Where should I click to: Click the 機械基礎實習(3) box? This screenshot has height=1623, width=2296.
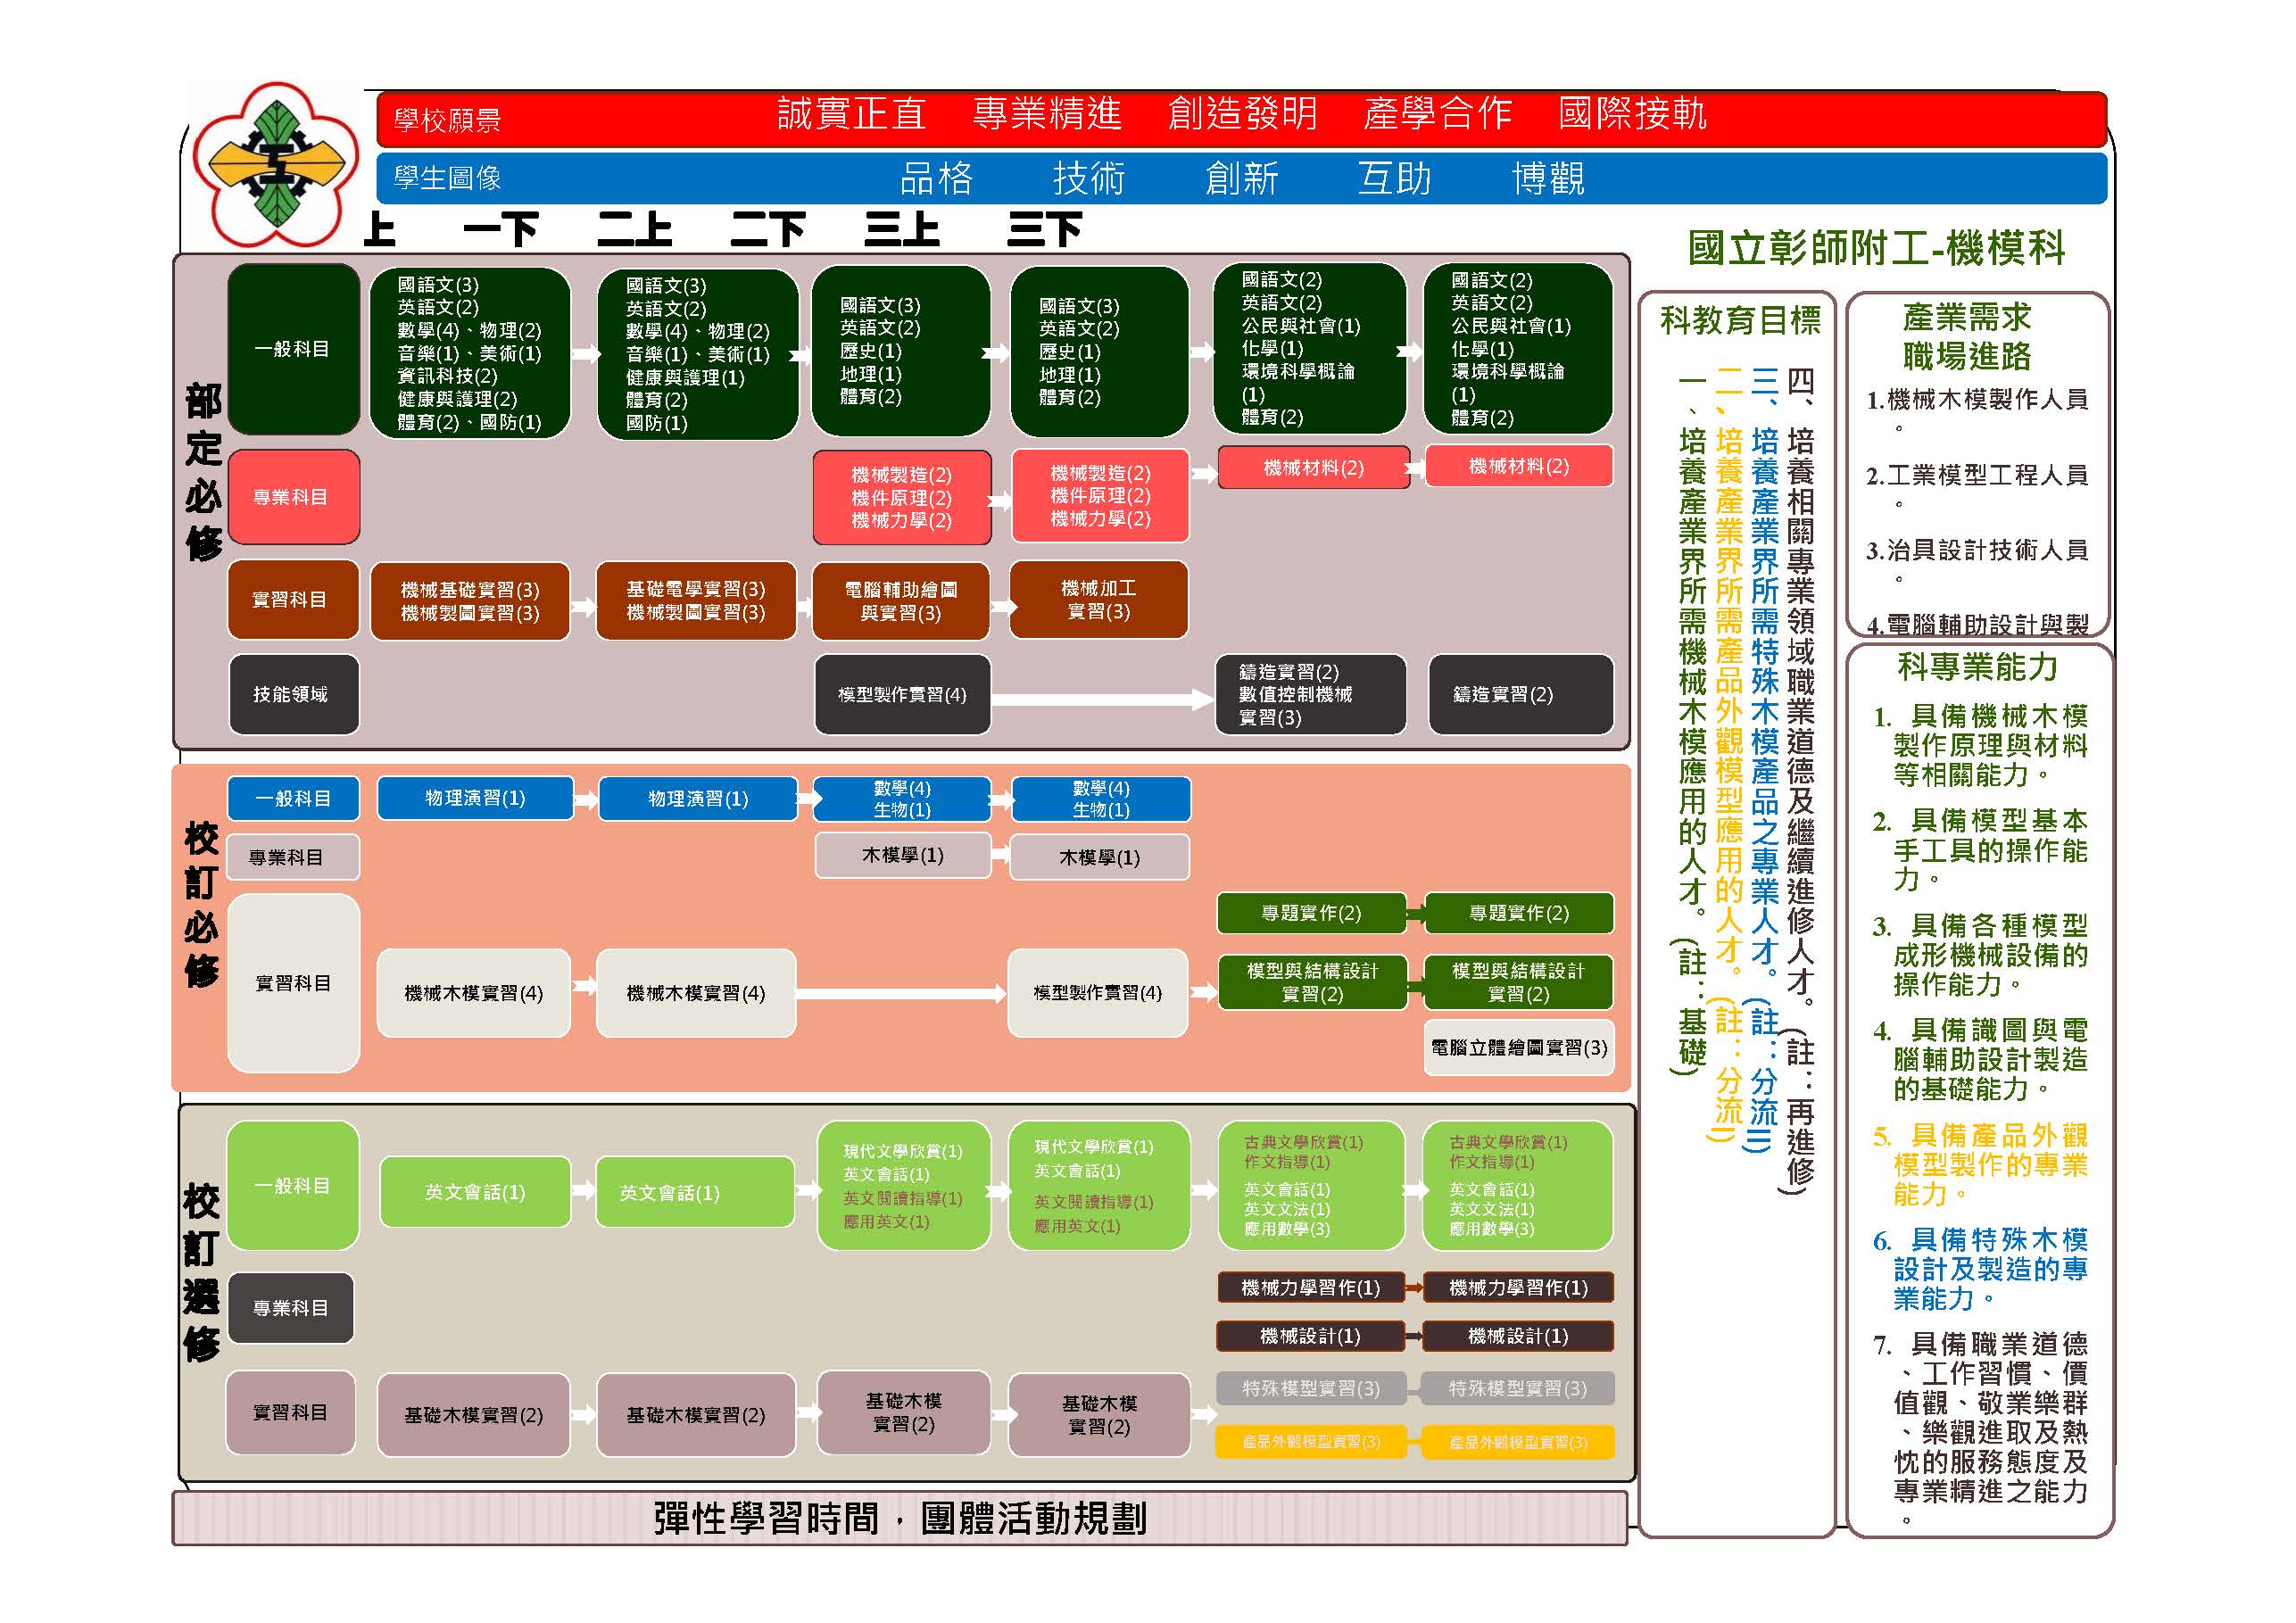coord(470,601)
